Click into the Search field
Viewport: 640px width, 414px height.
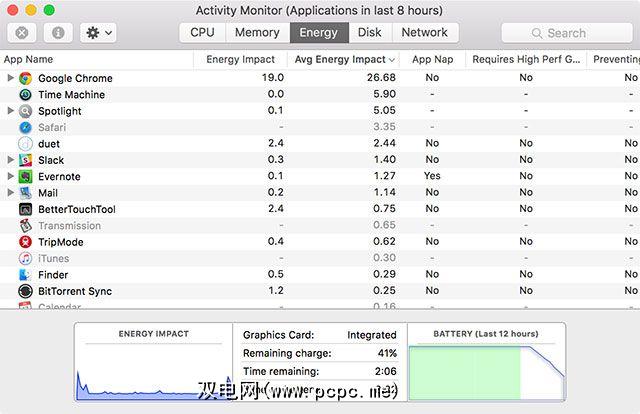[567, 33]
